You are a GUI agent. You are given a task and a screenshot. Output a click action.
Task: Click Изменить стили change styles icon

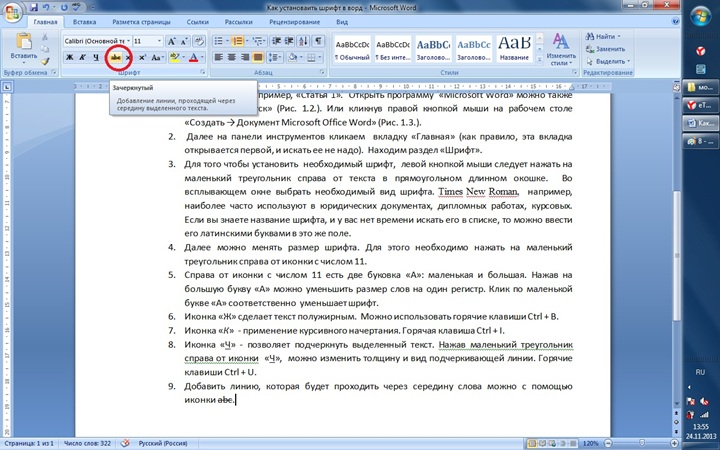(x=561, y=50)
